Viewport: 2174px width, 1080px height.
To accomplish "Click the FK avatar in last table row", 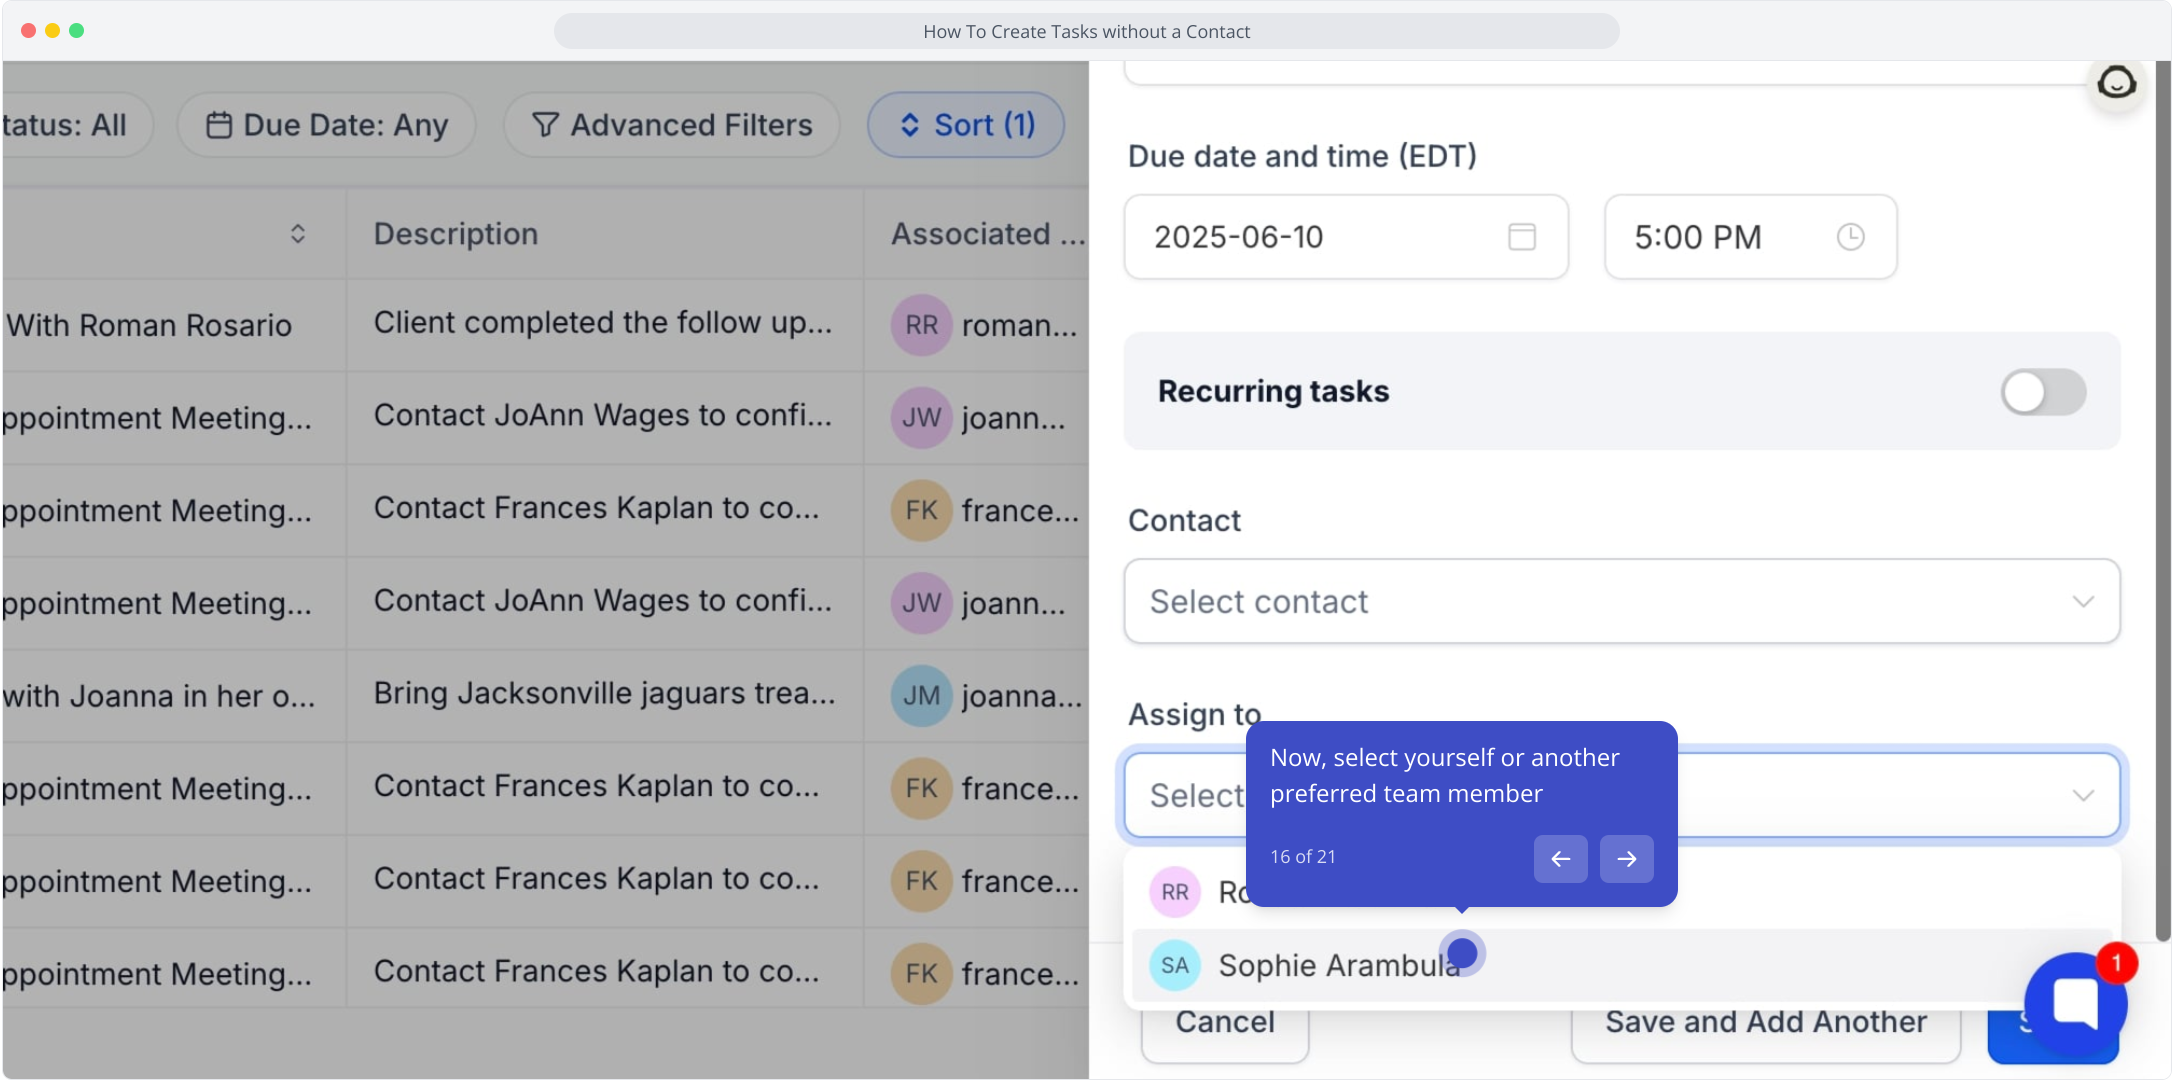I will pos(921,974).
